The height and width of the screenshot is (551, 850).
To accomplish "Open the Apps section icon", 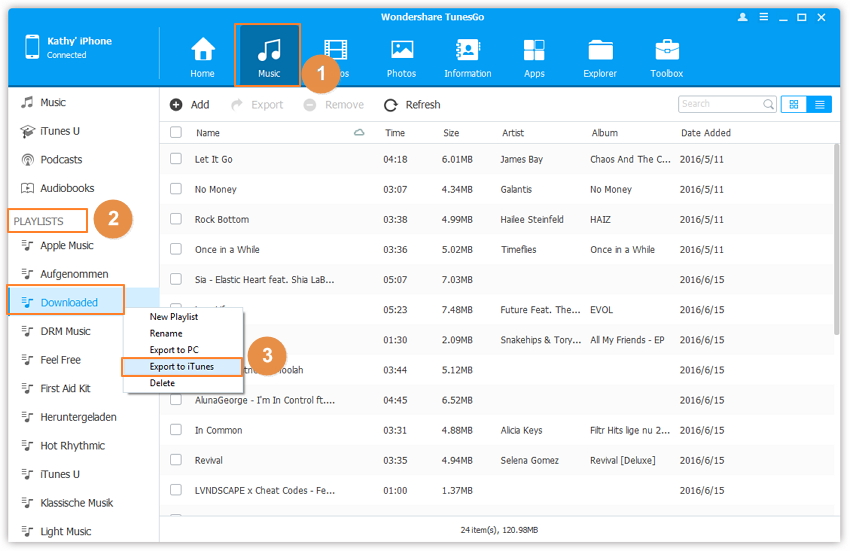I will tap(534, 50).
